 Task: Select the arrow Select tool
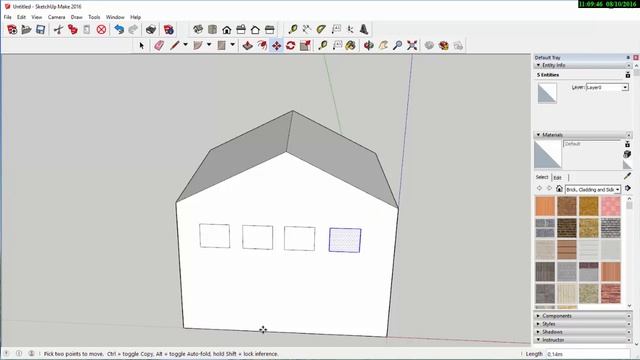point(142,46)
